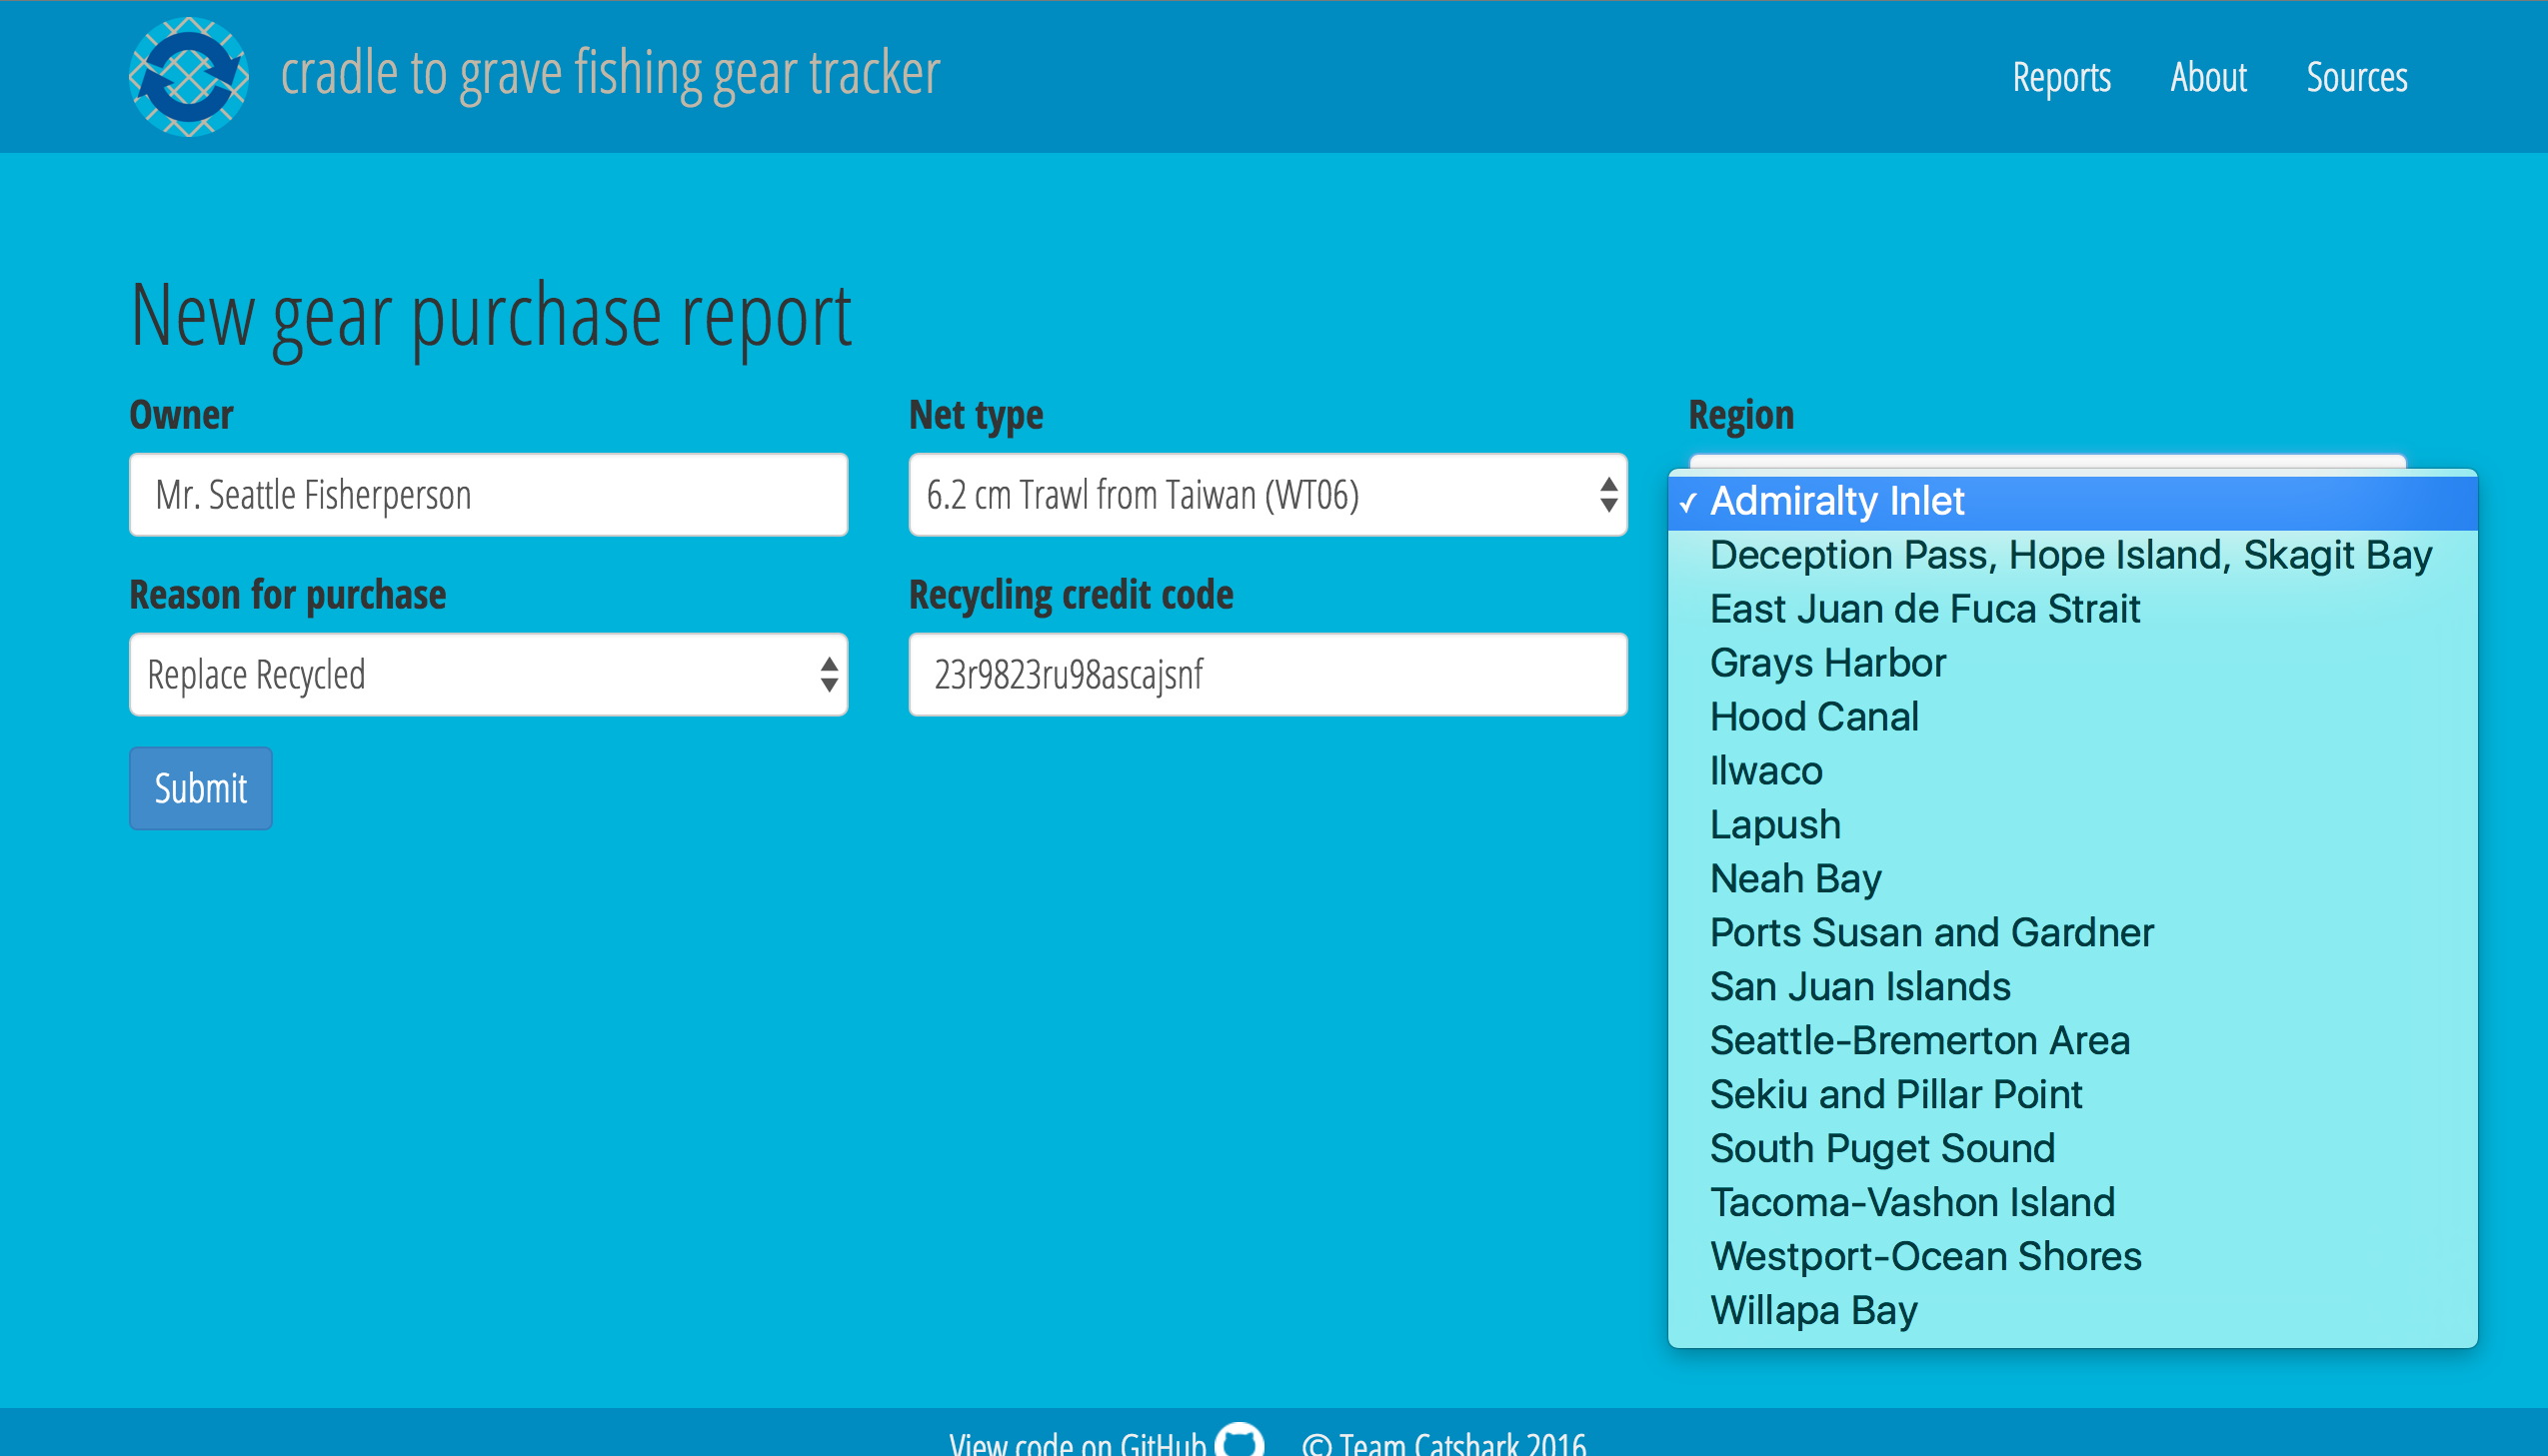2548x1456 pixels.
Task: Select Willapa Bay from the Region list
Action: point(1813,1309)
